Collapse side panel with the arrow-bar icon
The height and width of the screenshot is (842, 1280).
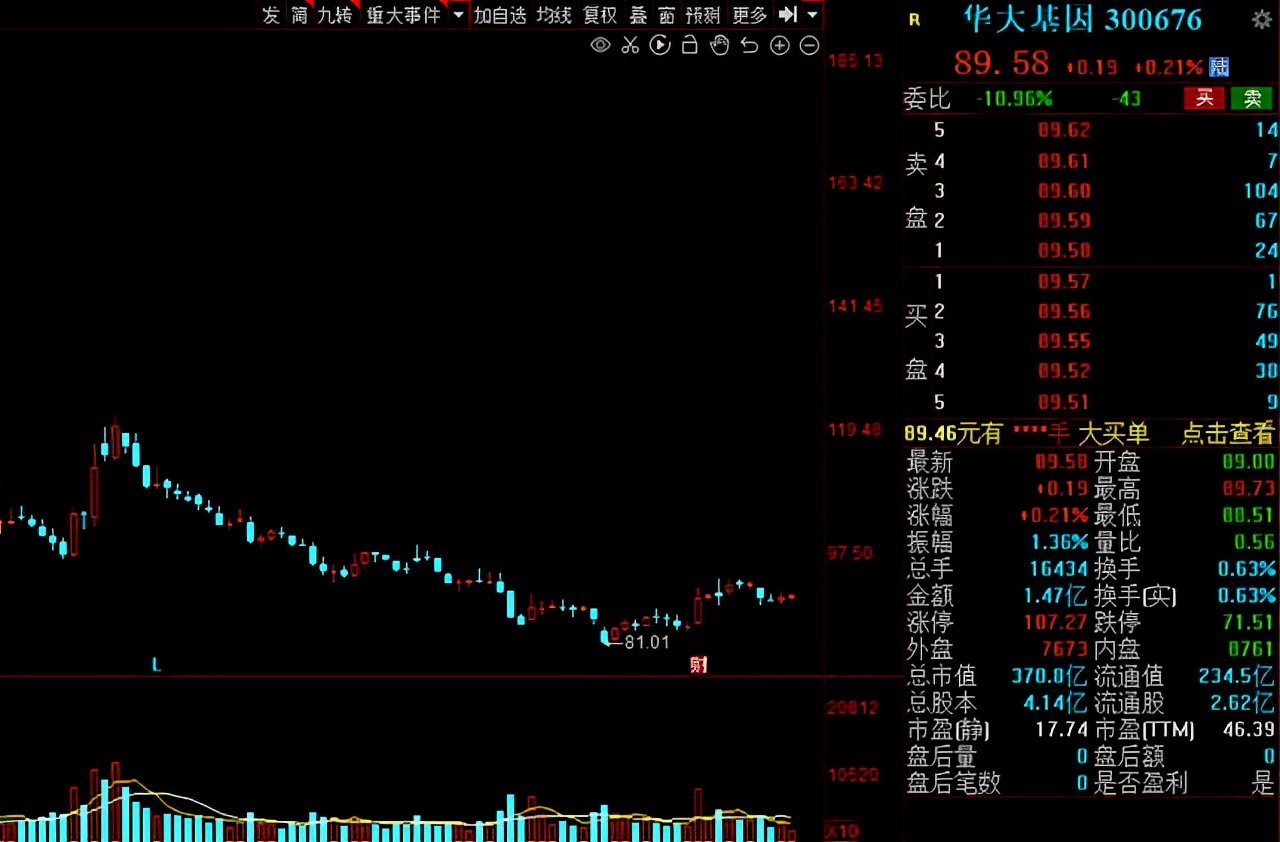(788, 15)
